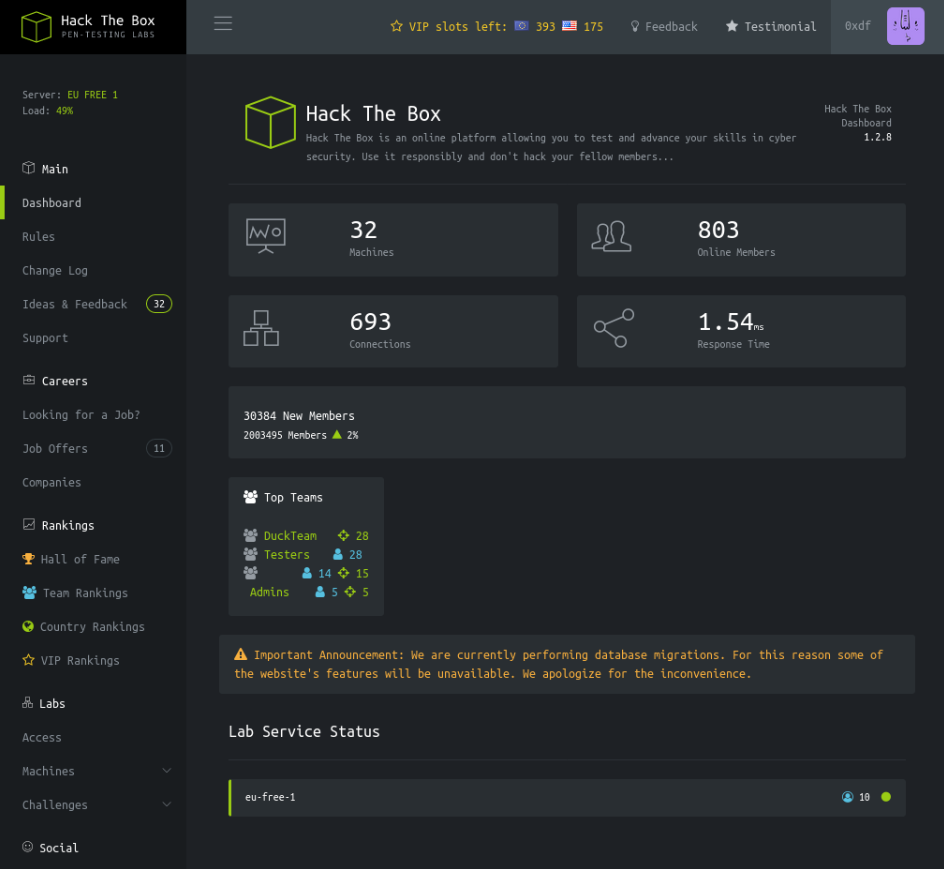This screenshot has width=944, height=869.
Task: Open the Testers team link
Action: [x=287, y=555]
